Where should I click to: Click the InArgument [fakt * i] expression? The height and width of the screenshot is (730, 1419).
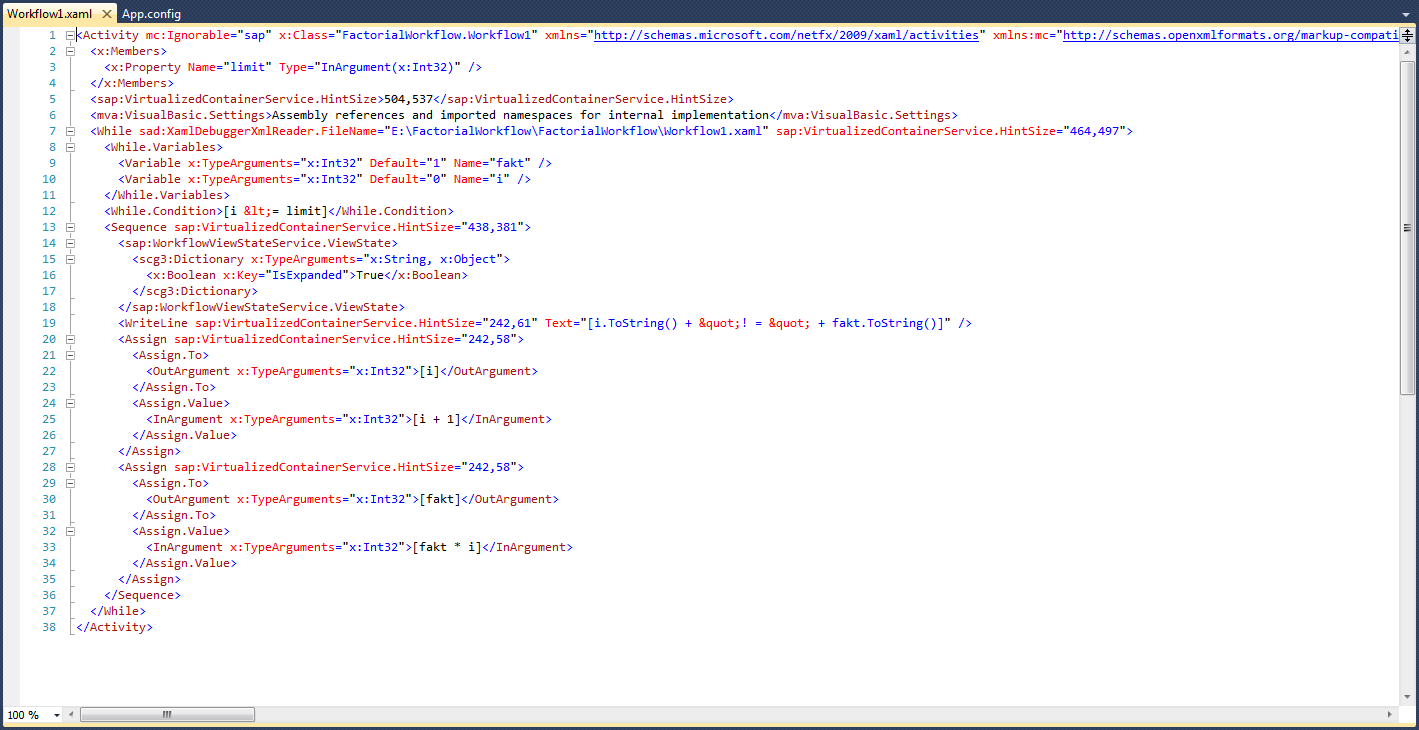pyautogui.click(x=447, y=547)
